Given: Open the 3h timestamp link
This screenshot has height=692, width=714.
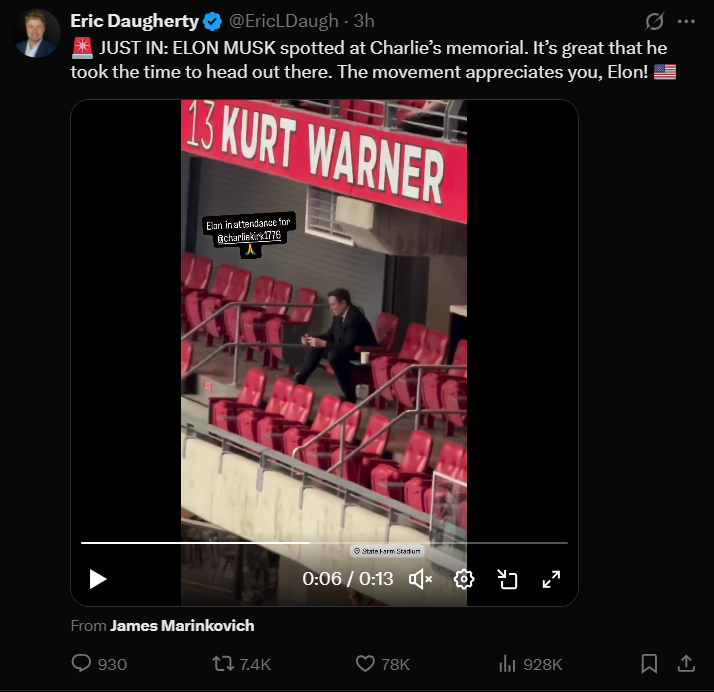Looking at the screenshot, I should tap(364, 21).
